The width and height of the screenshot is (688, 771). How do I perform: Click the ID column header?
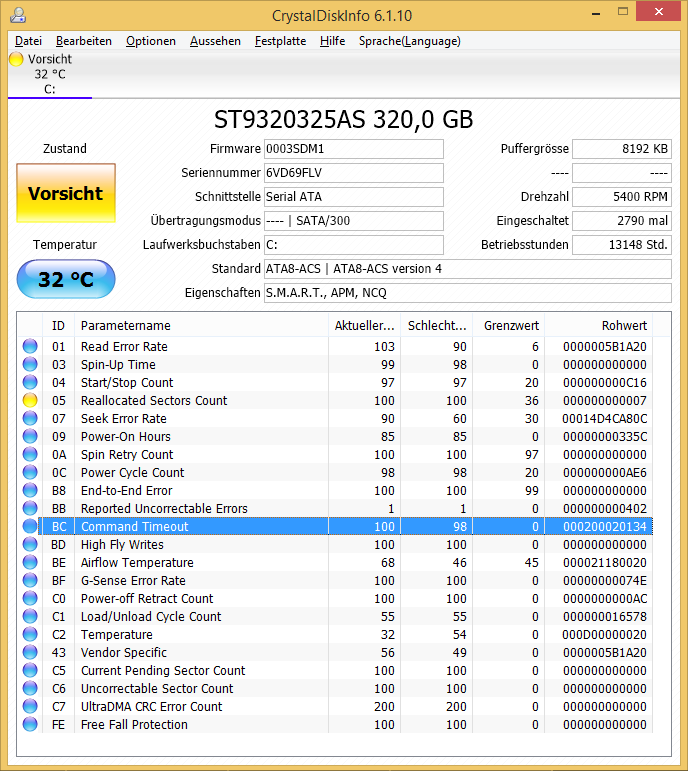tap(58, 326)
